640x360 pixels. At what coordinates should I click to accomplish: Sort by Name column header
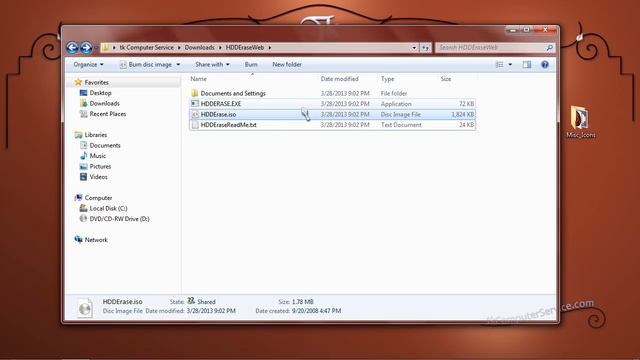[198, 79]
